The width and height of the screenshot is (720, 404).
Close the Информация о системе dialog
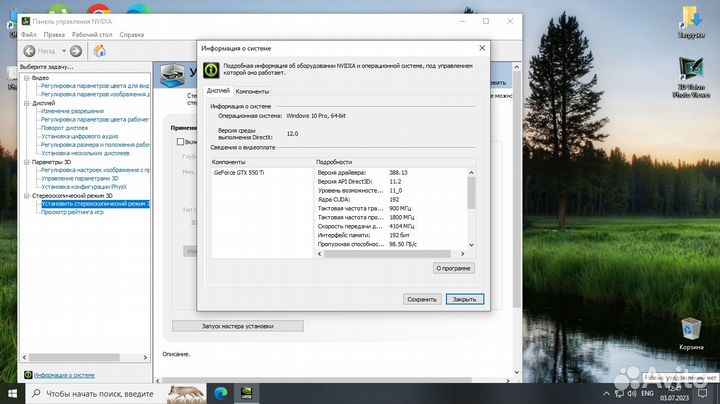482,48
